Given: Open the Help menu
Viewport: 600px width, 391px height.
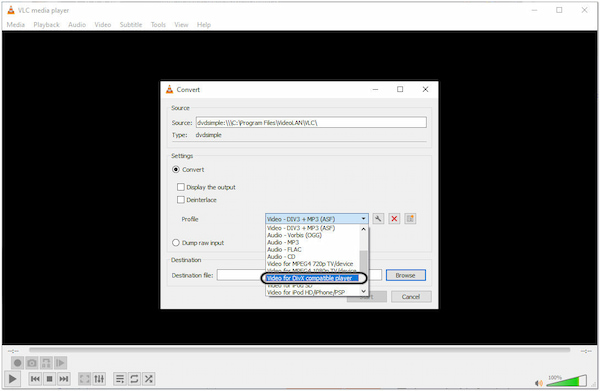Looking at the screenshot, I should [204, 24].
